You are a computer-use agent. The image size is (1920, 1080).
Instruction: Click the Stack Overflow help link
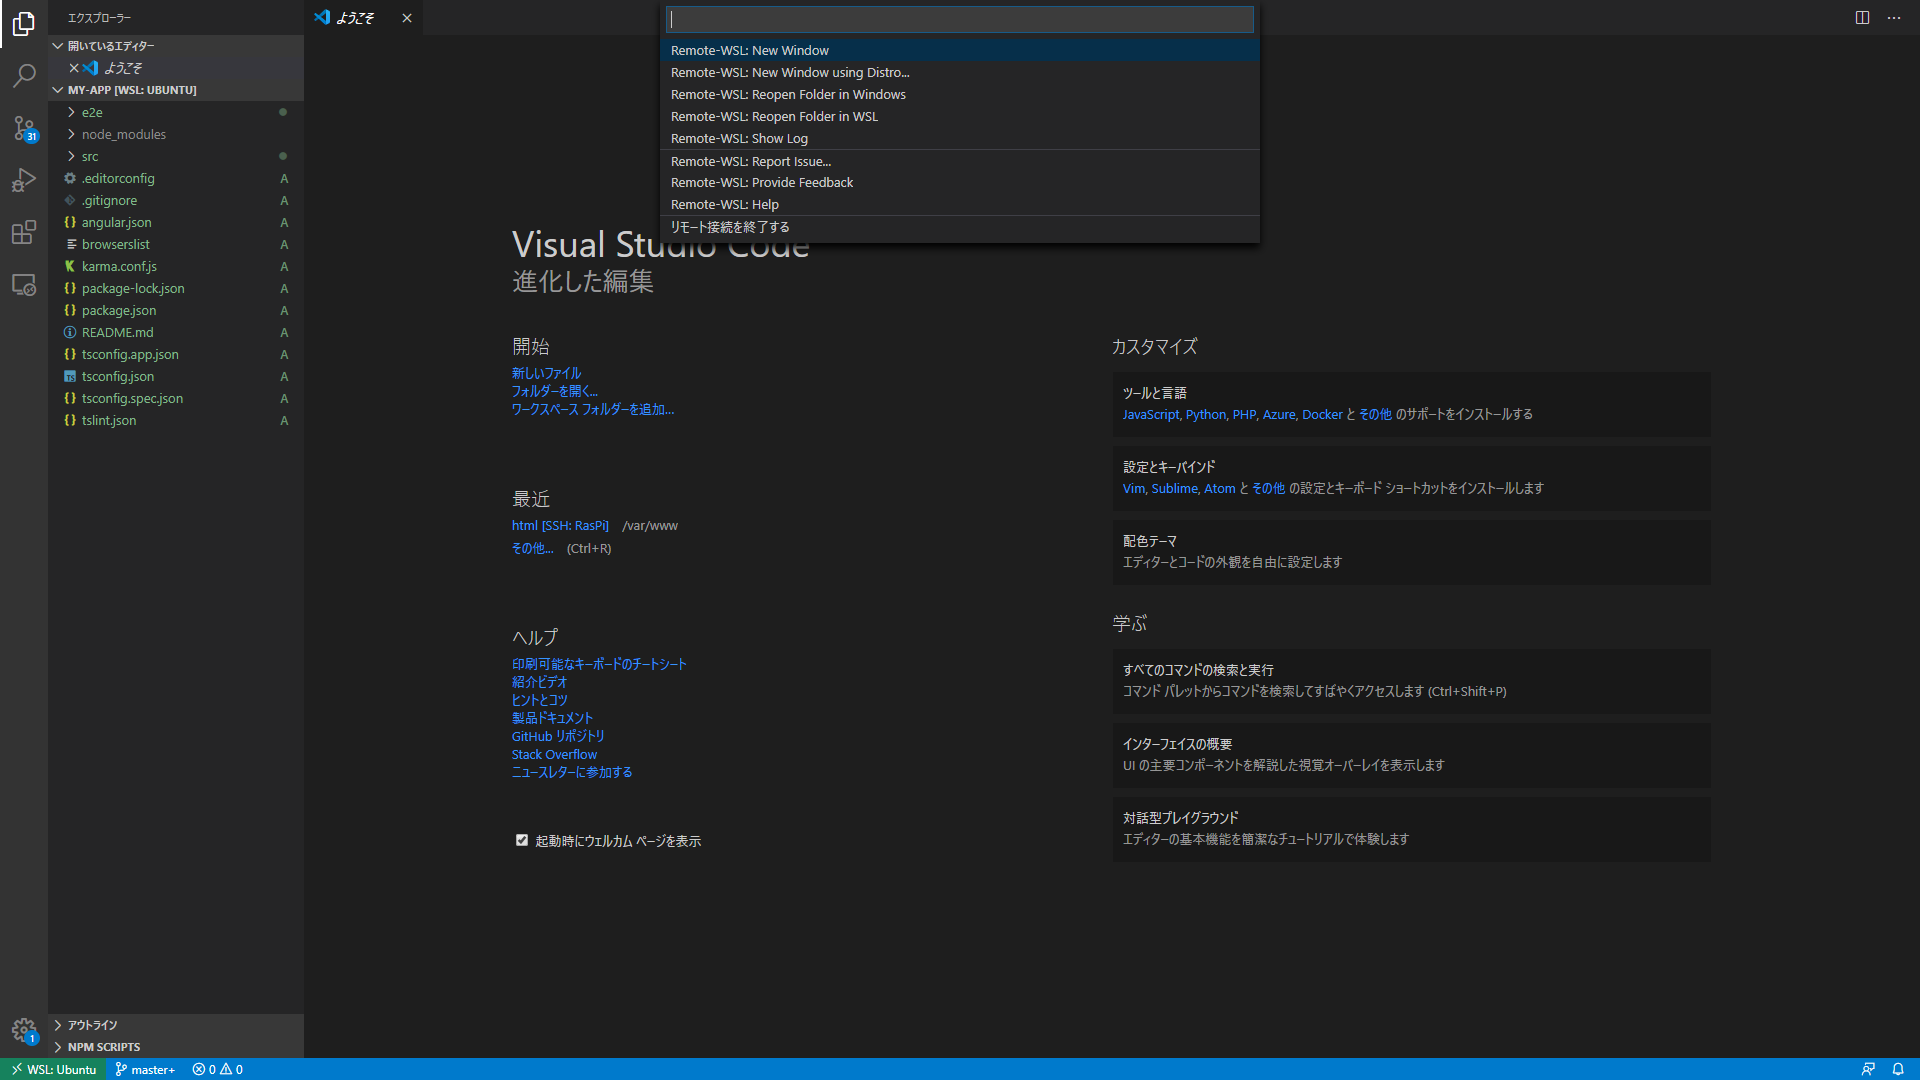coord(554,755)
